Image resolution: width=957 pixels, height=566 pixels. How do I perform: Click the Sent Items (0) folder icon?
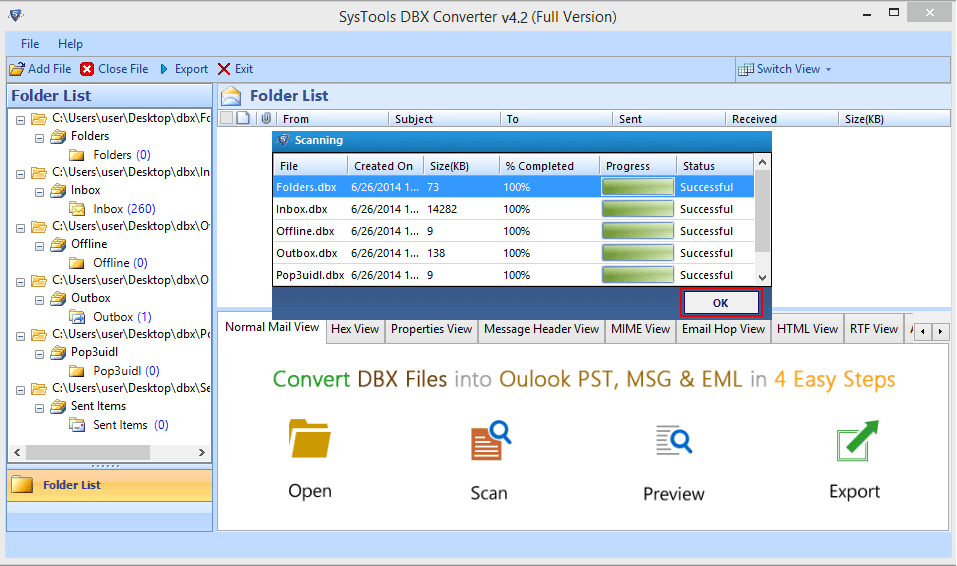coord(77,425)
